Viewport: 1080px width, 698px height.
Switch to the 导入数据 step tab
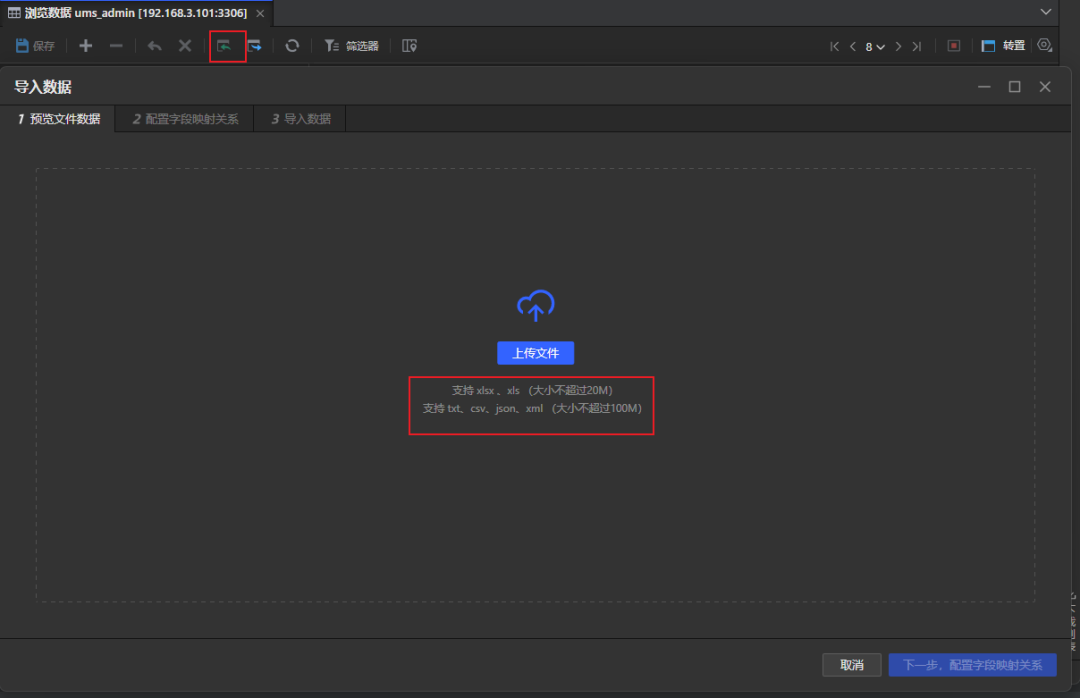[x=301, y=119]
